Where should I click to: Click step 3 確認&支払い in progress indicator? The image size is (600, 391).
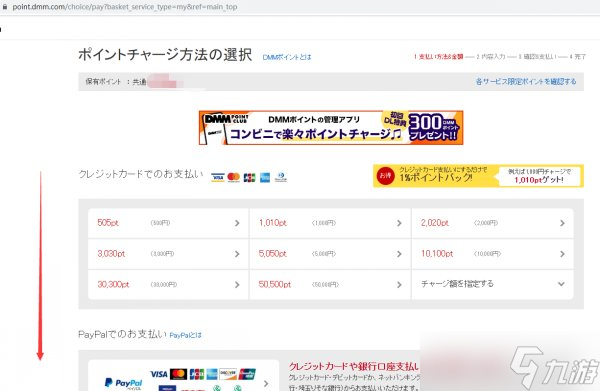[537, 57]
